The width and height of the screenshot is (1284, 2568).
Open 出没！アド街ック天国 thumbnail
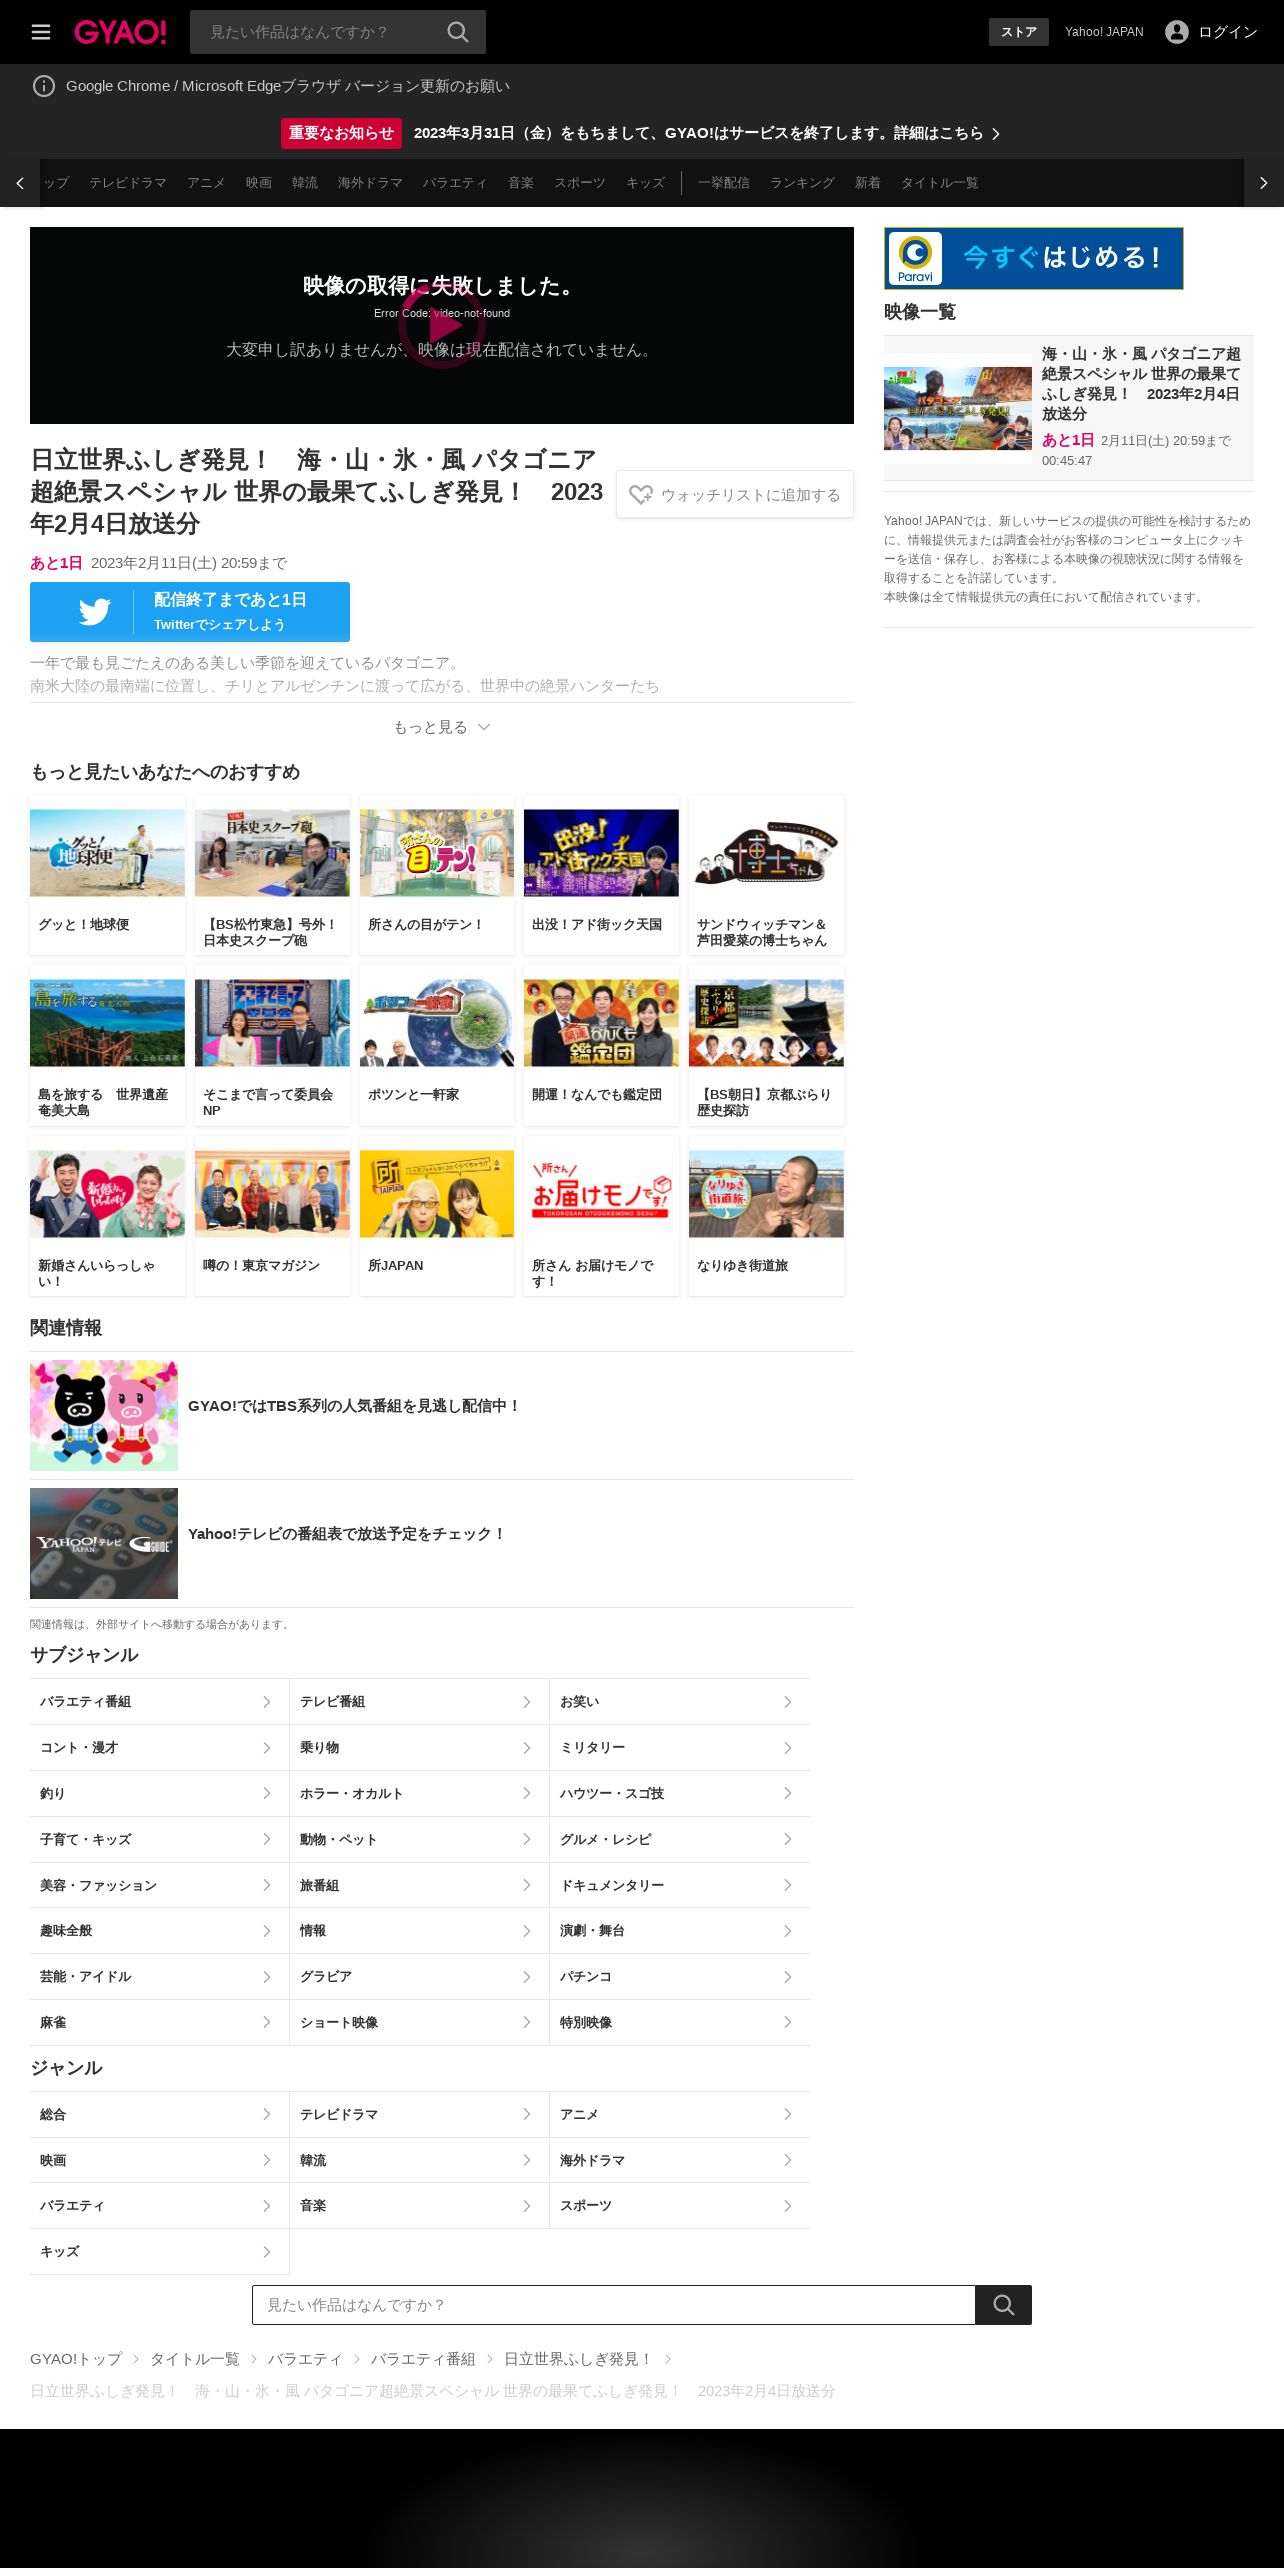coord(601,853)
